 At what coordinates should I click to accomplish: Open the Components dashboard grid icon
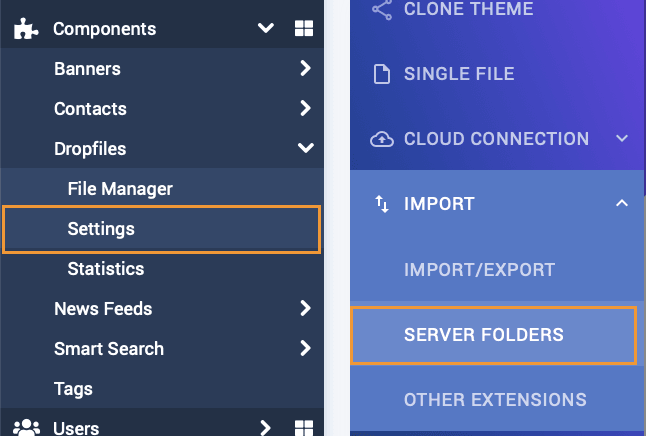pos(303,29)
